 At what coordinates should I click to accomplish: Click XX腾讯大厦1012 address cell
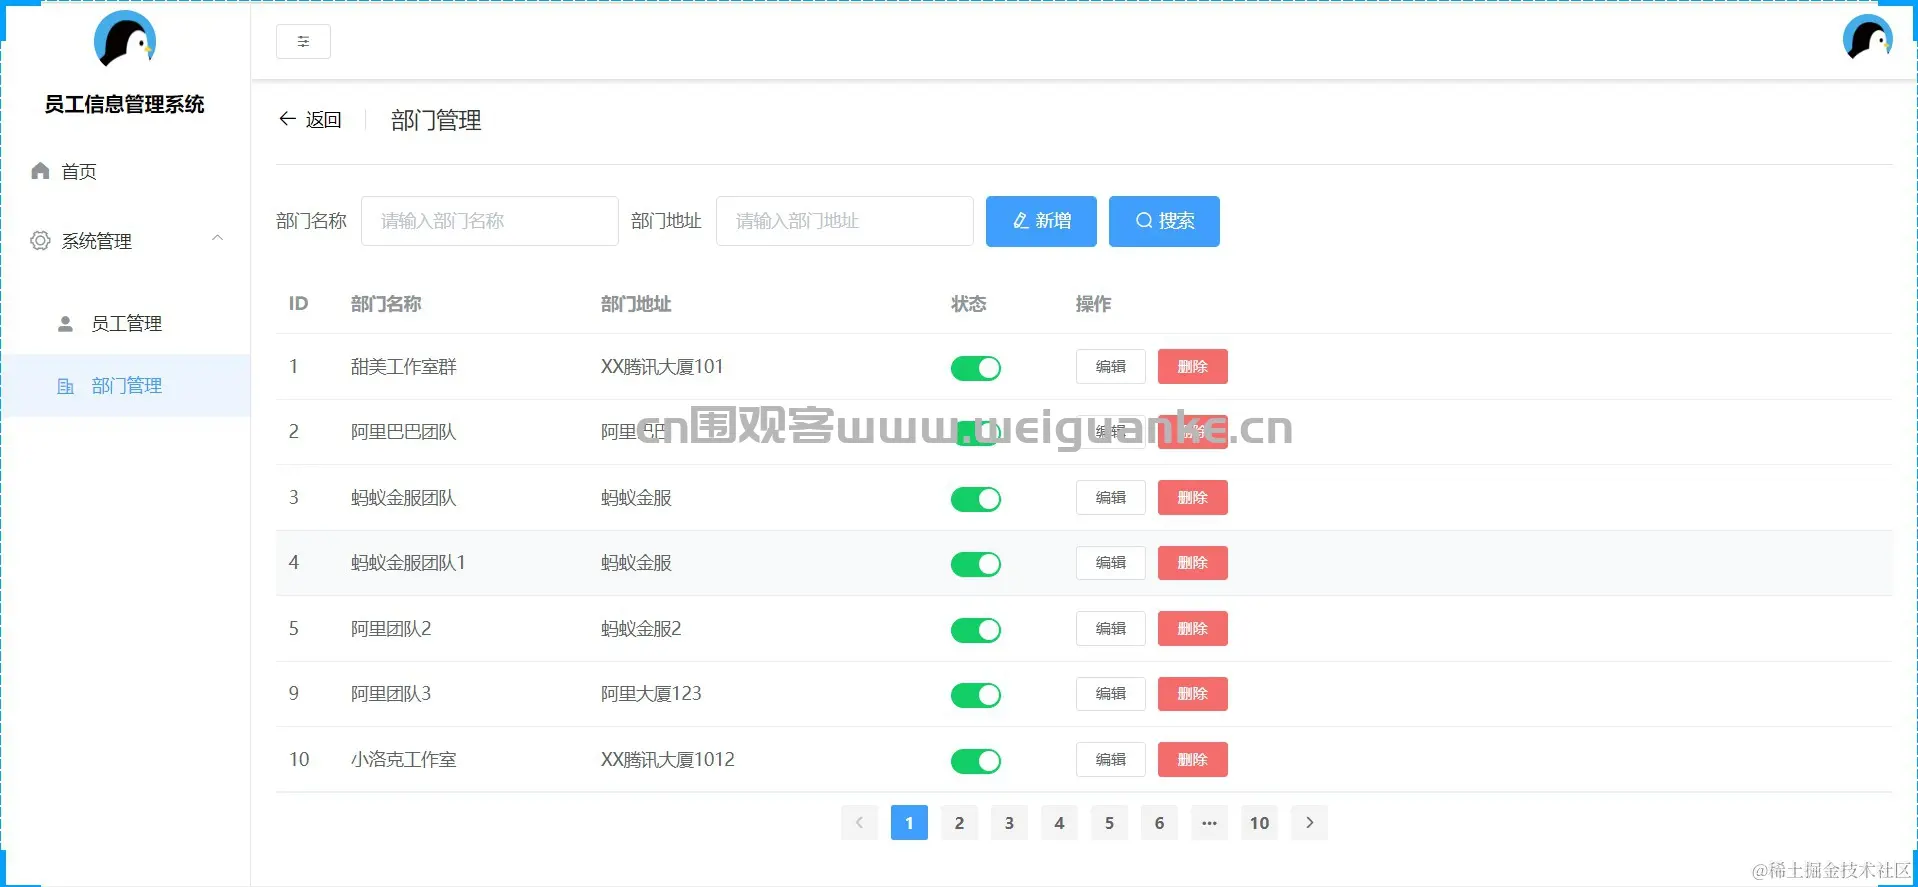coord(667,760)
